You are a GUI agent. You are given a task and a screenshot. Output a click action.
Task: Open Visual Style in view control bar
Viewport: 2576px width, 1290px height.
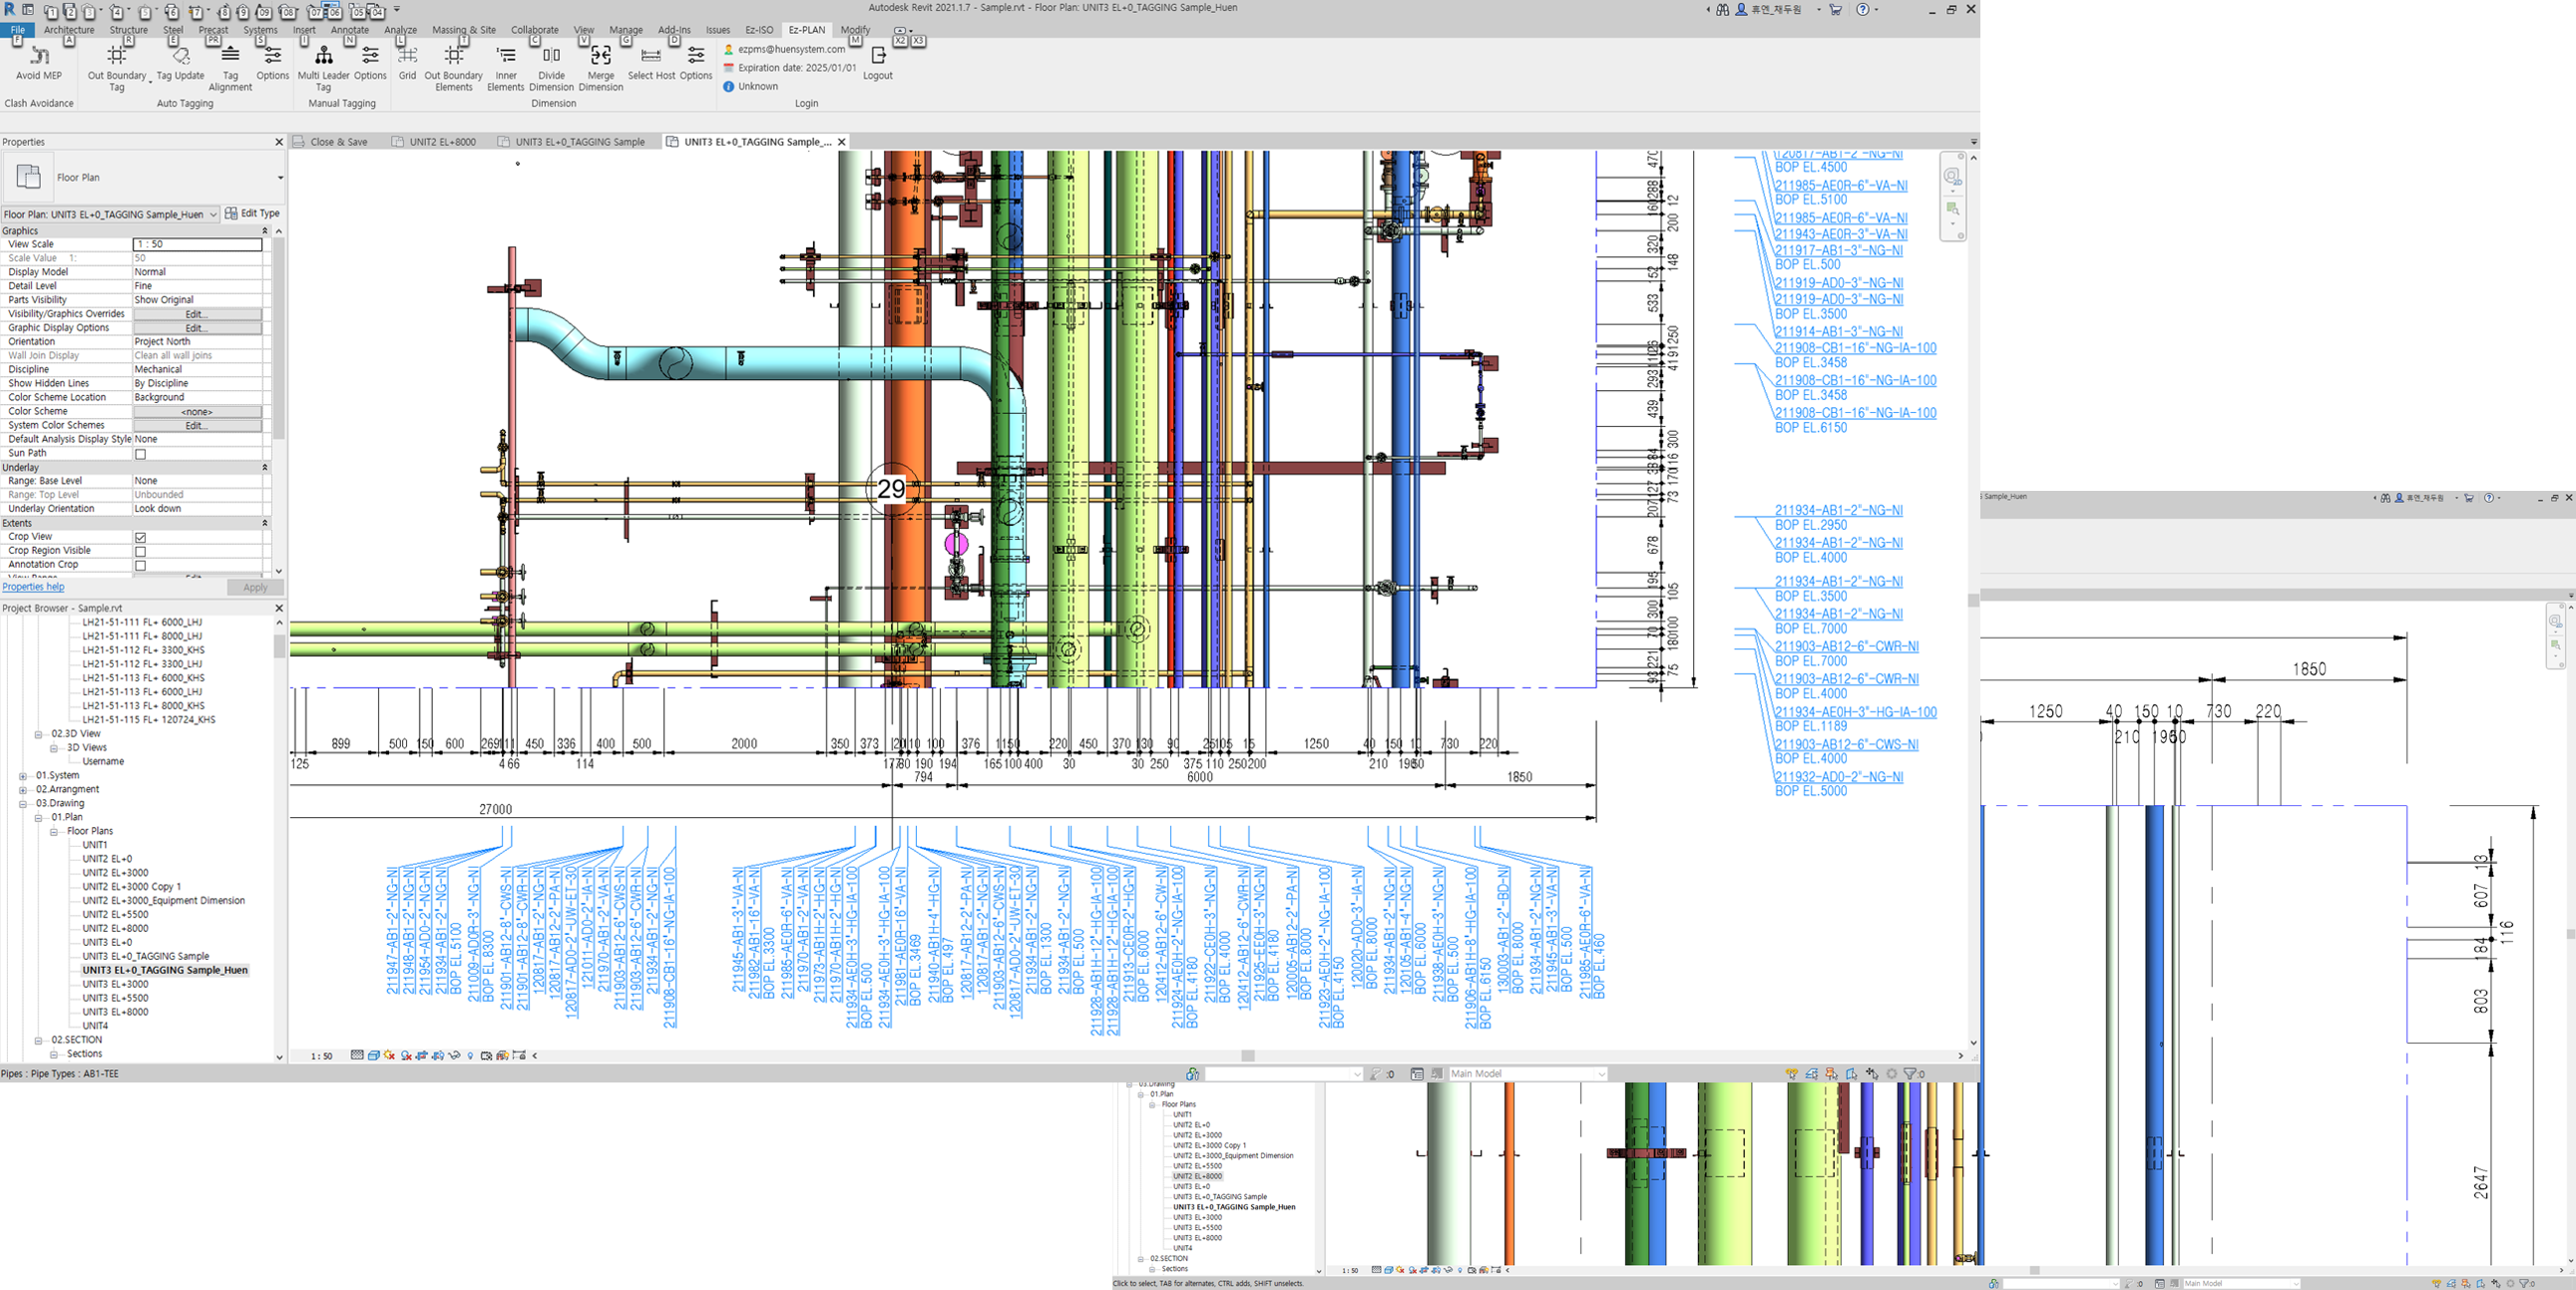pos(375,1055)
